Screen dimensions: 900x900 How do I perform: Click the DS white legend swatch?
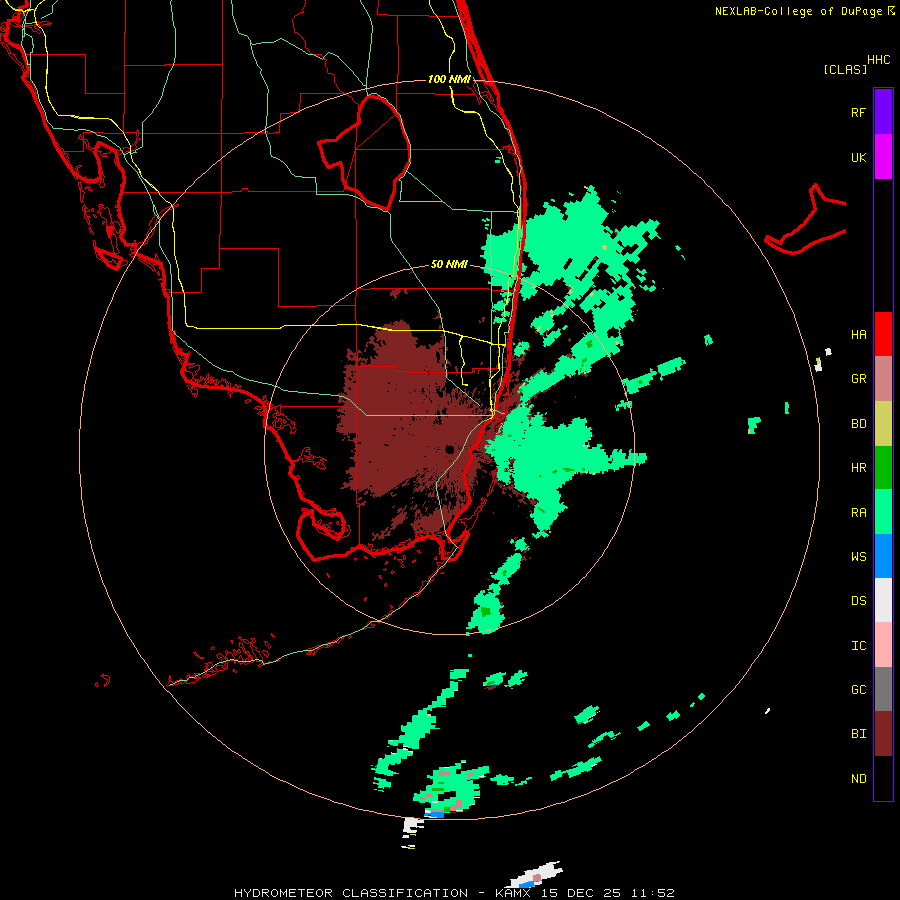[x=883, y=600]
